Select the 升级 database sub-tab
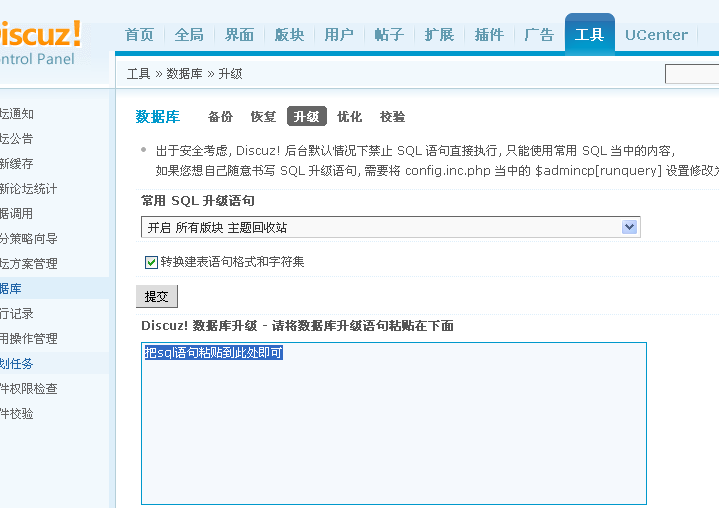Viewport: 719px width, 508px height. [307, 116]
